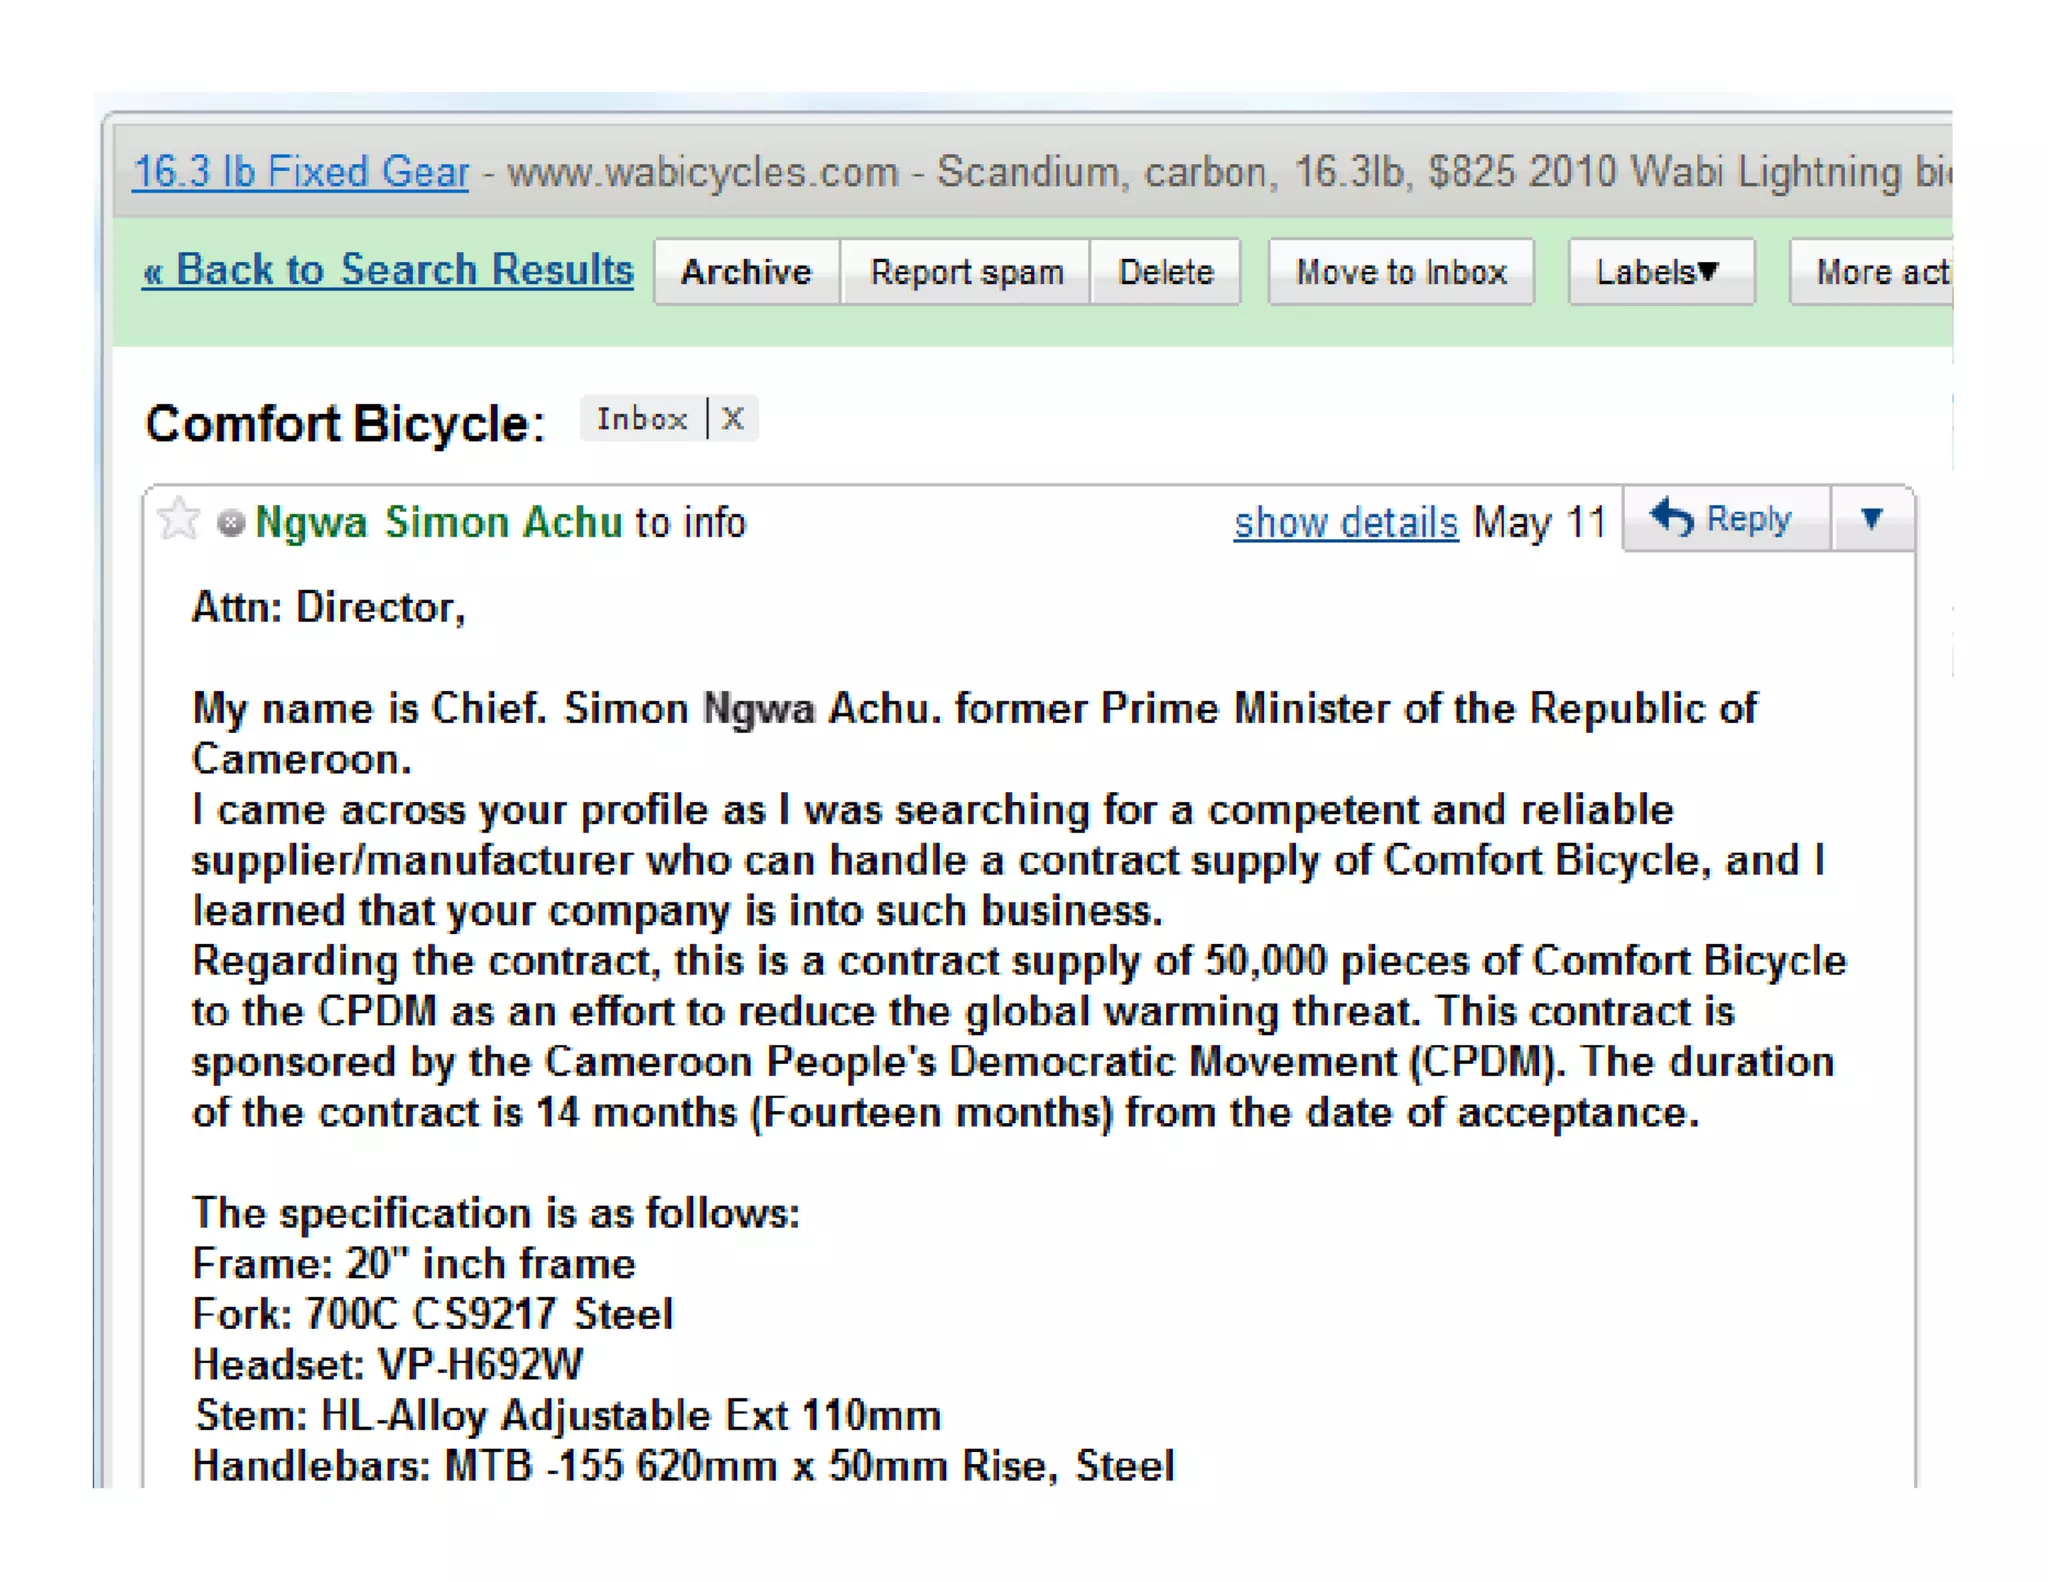2048x1582 pixels.
Task: Click the 'Attn: Director,' line in the body
Action: [328, 608]
